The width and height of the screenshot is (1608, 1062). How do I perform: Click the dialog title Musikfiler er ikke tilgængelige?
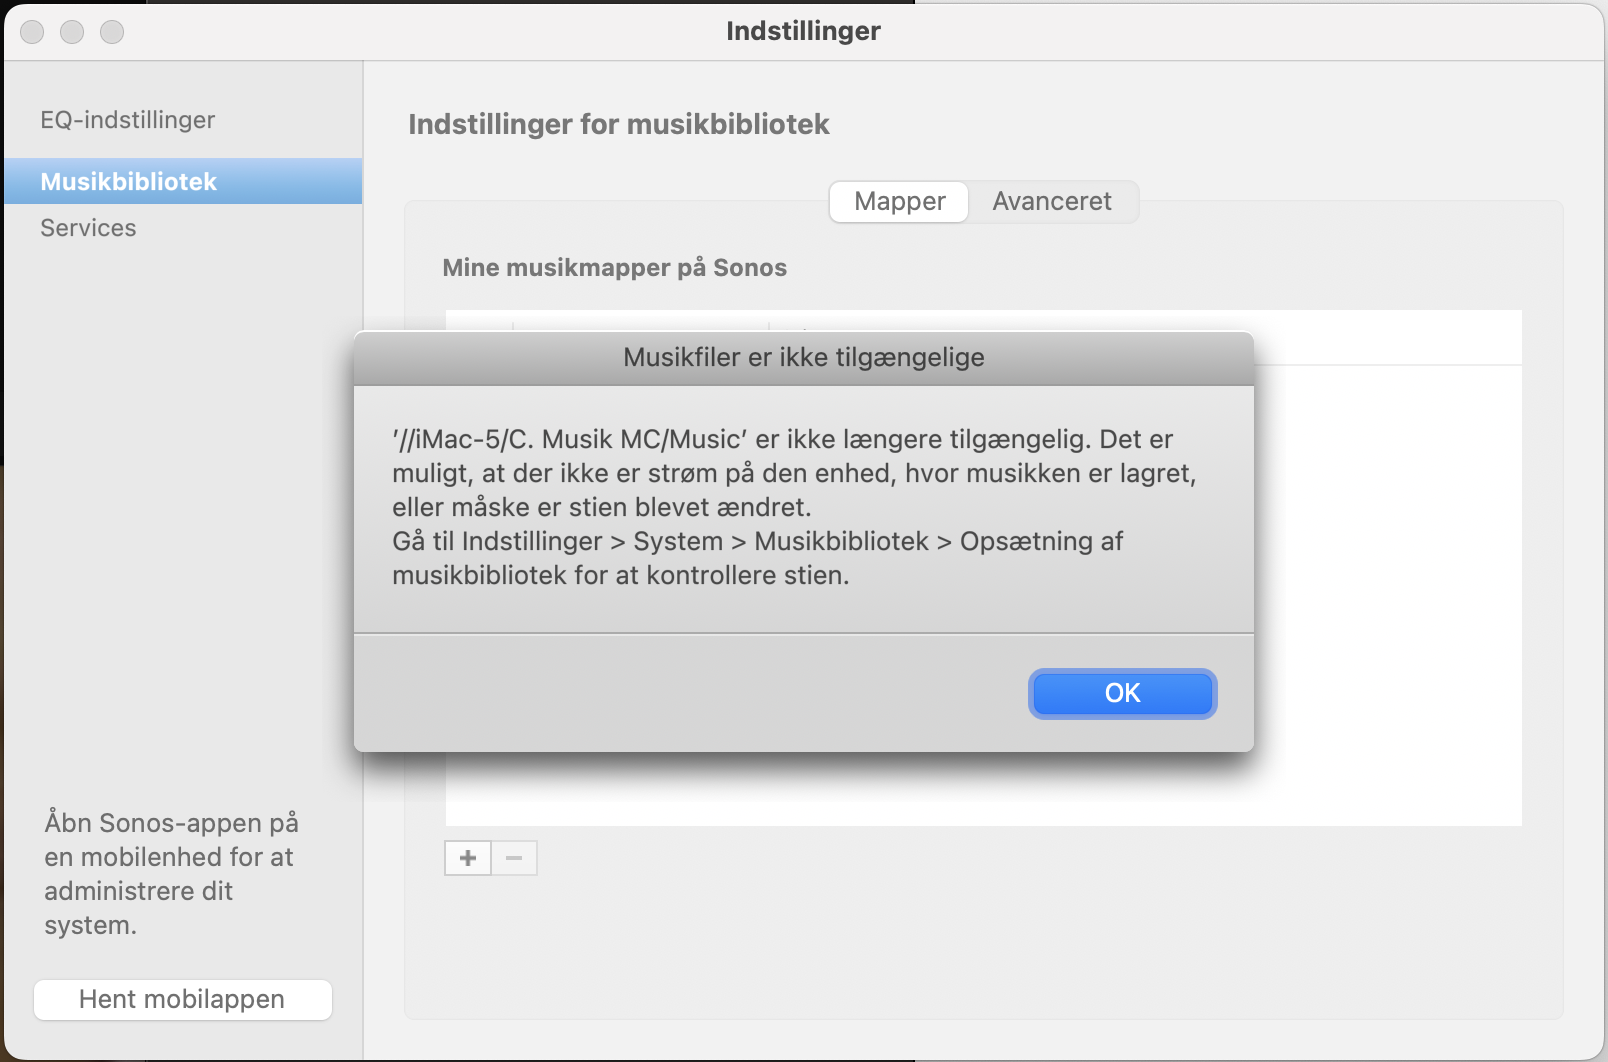[x=803, y=358]
